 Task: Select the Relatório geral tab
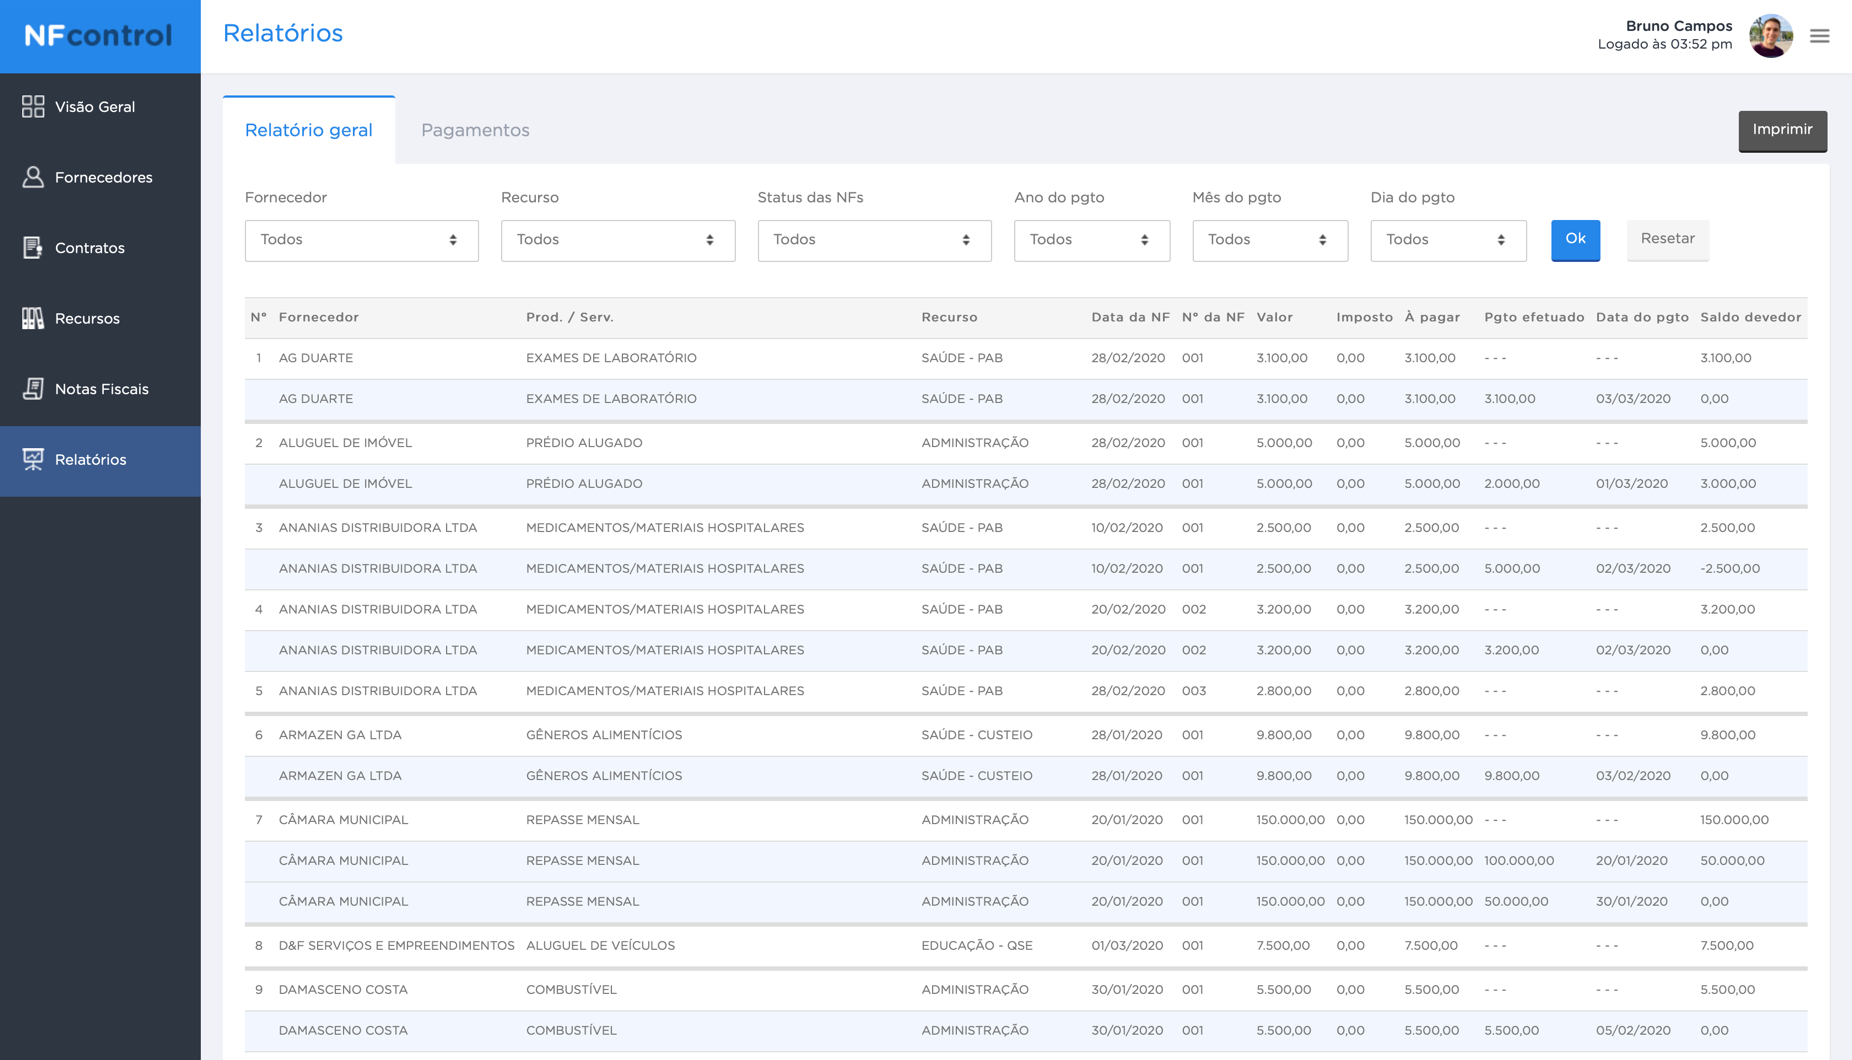point(309,130)
